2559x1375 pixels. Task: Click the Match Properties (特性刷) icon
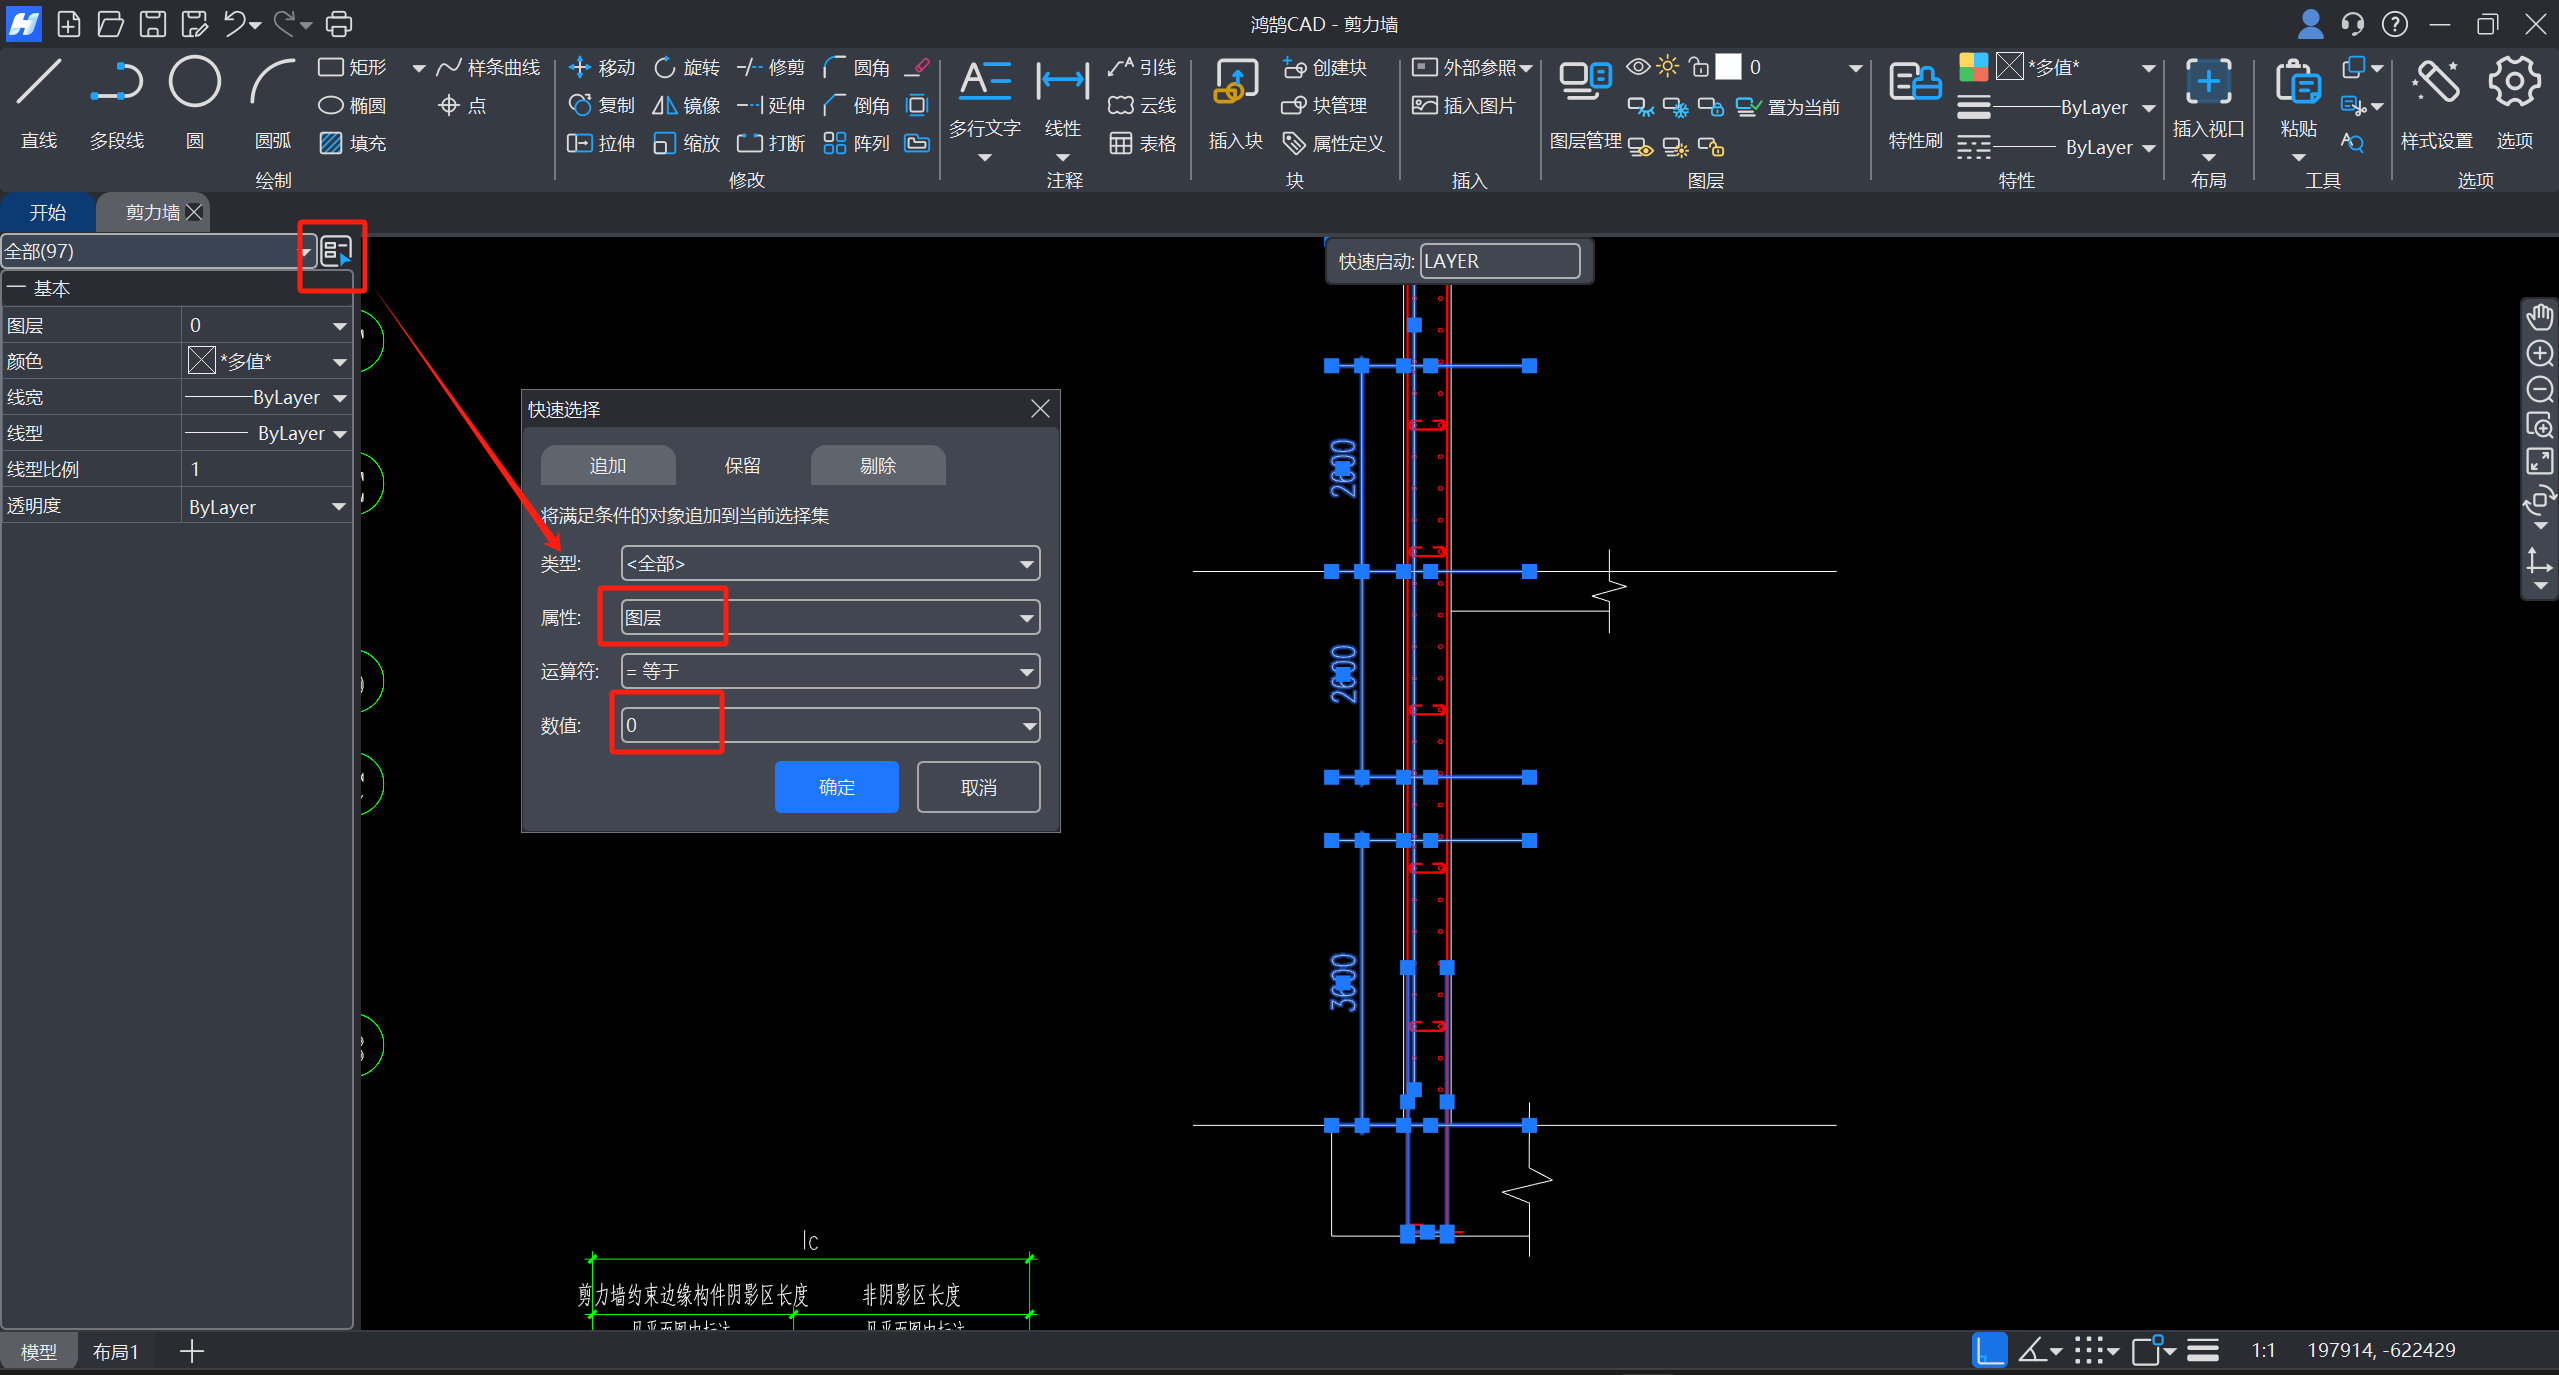pyautogui.click(x=1914, y=84)
